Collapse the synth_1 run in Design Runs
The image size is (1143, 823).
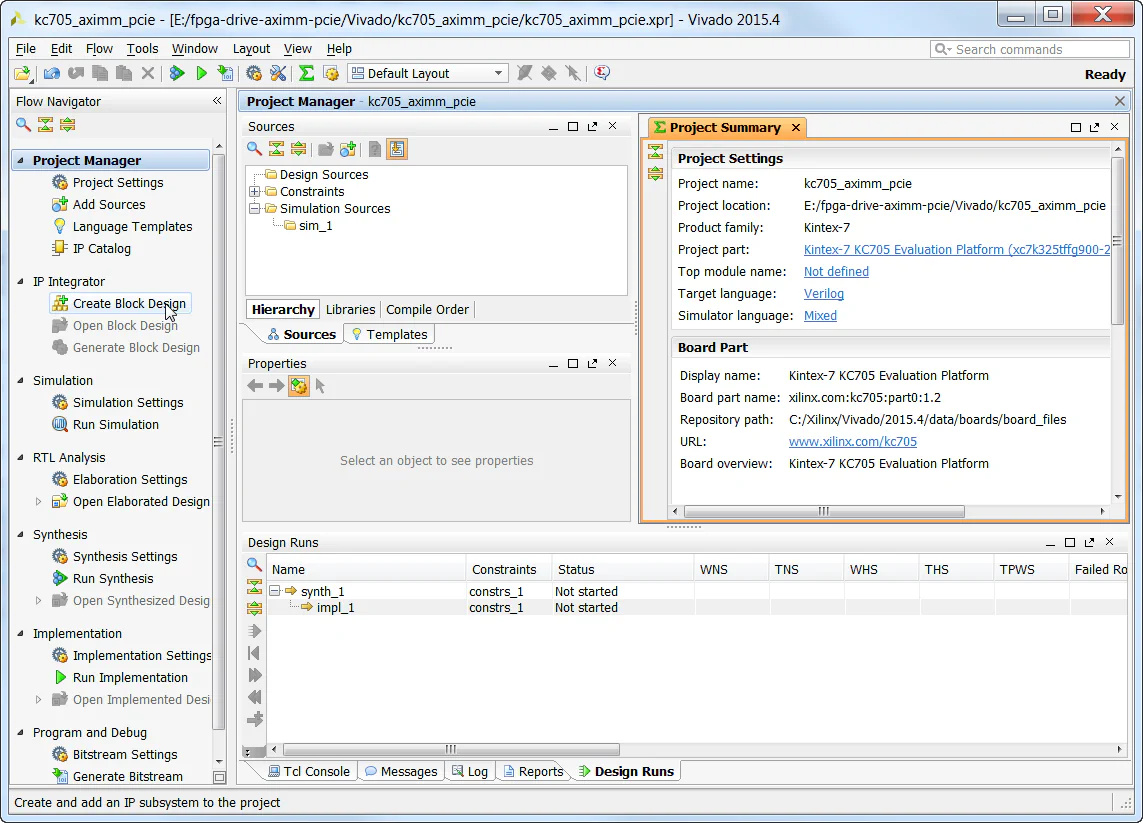274,590
